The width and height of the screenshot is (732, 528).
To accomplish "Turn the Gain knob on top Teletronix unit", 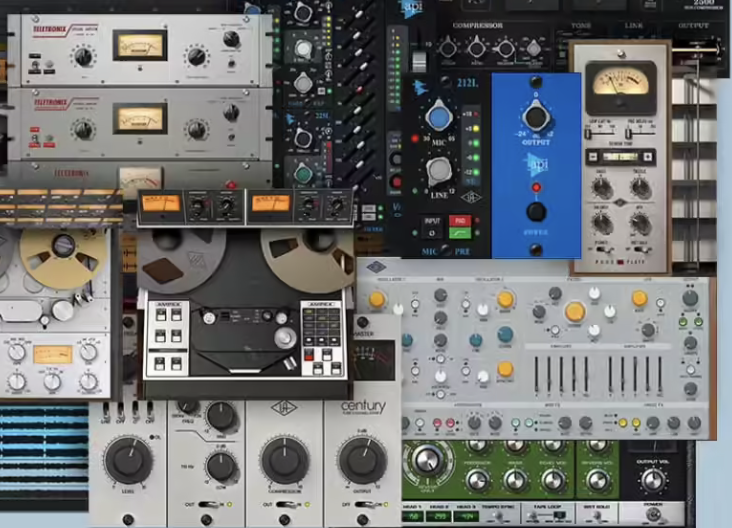I will click(83, 56).
